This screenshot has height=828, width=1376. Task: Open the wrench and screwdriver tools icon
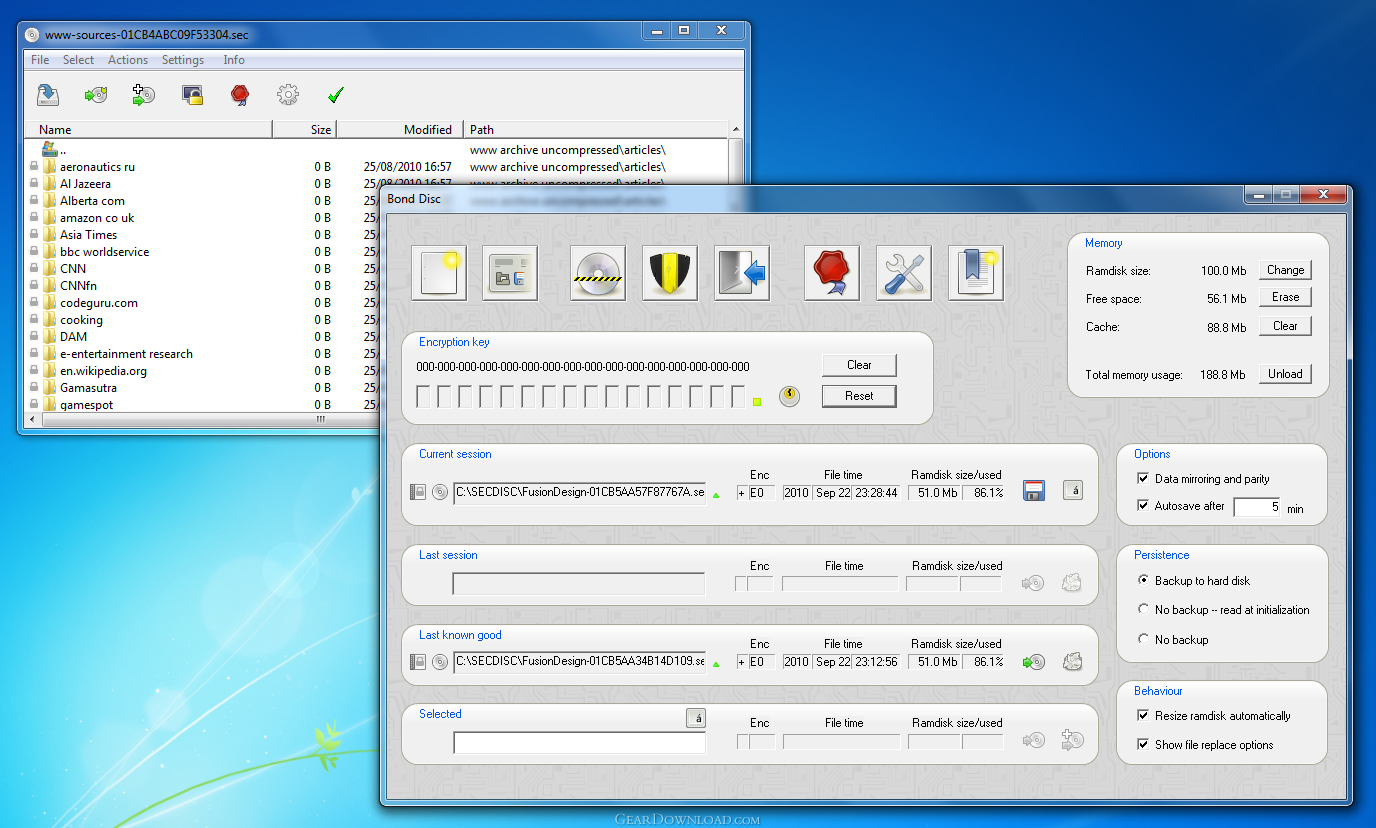click(x=904, y=273)
